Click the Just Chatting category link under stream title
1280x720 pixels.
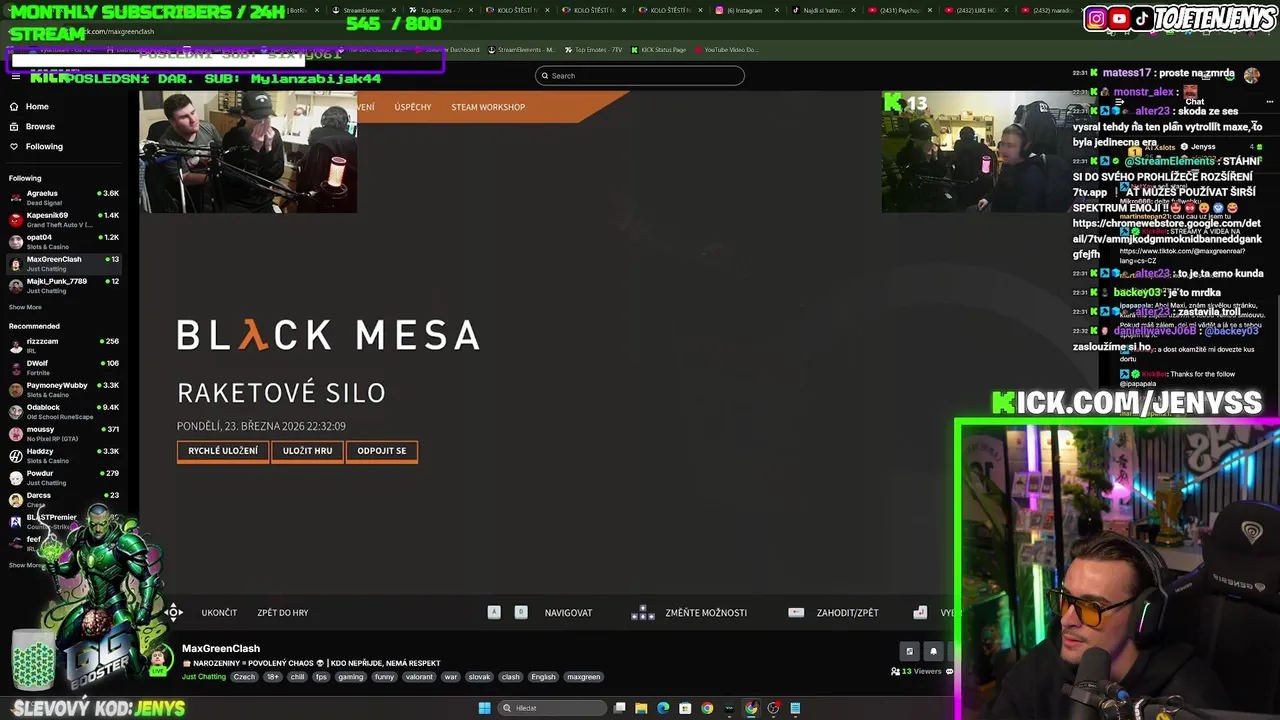[x=204, y=677]
